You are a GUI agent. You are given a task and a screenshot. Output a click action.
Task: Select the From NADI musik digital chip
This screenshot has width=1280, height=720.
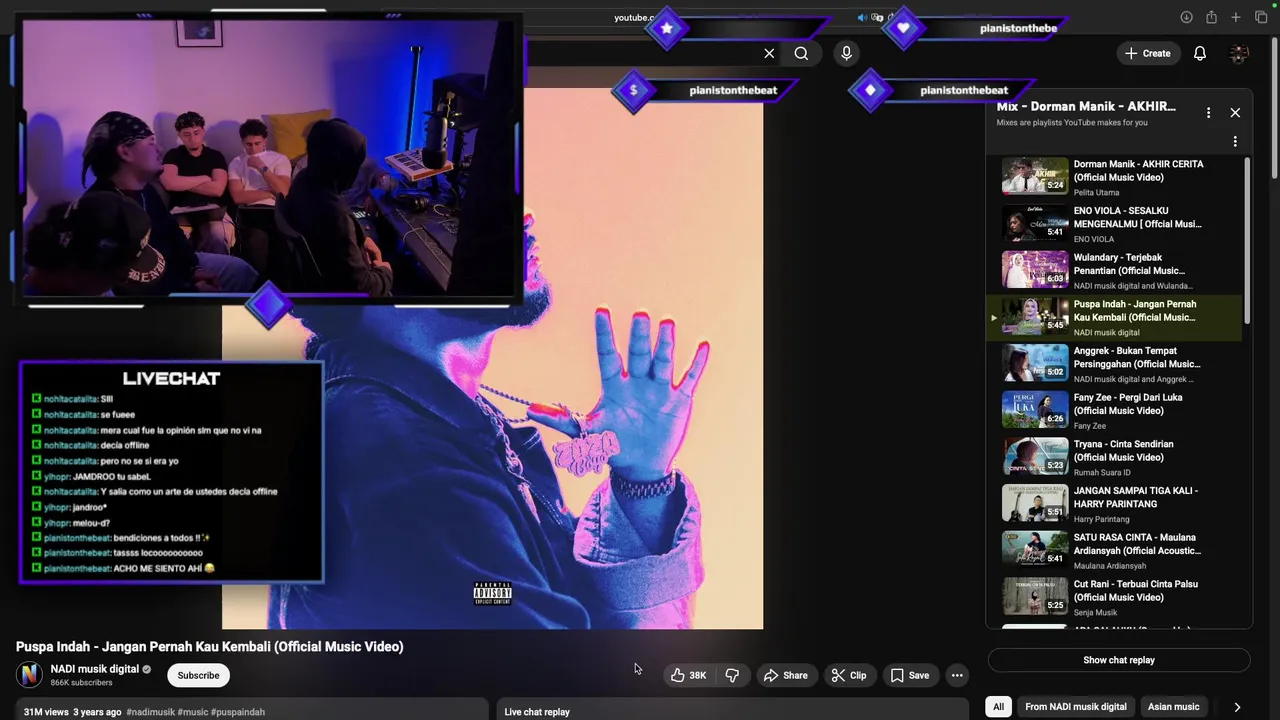(1076, 707)
